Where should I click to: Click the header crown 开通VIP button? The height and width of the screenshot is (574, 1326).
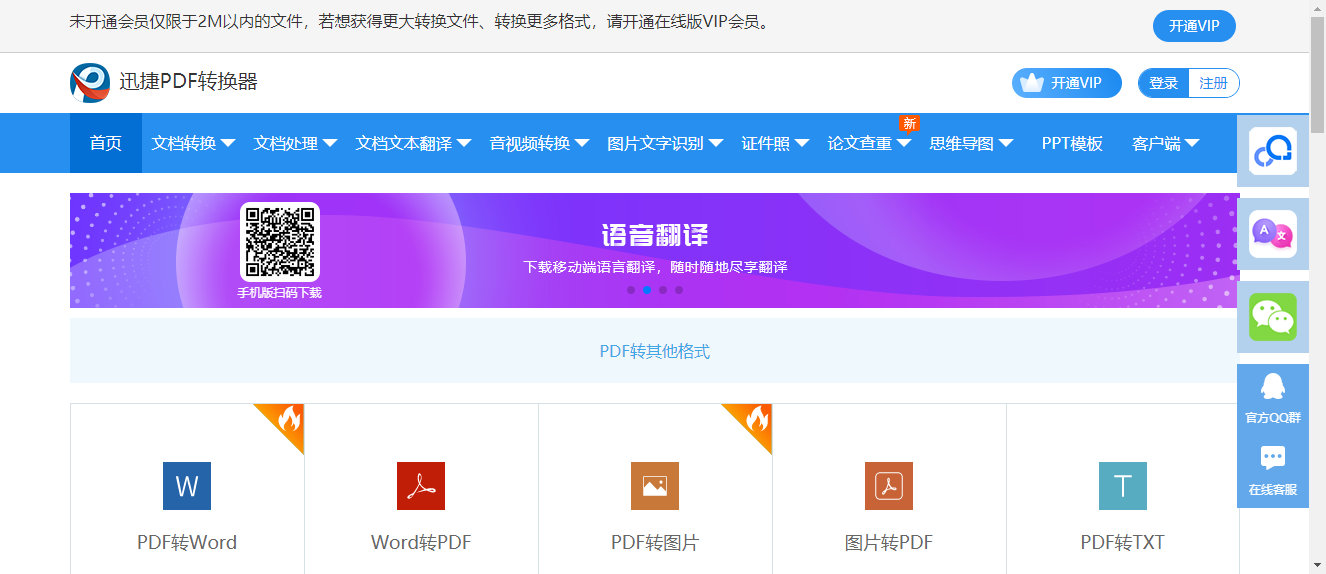(x=1067, y=83)
